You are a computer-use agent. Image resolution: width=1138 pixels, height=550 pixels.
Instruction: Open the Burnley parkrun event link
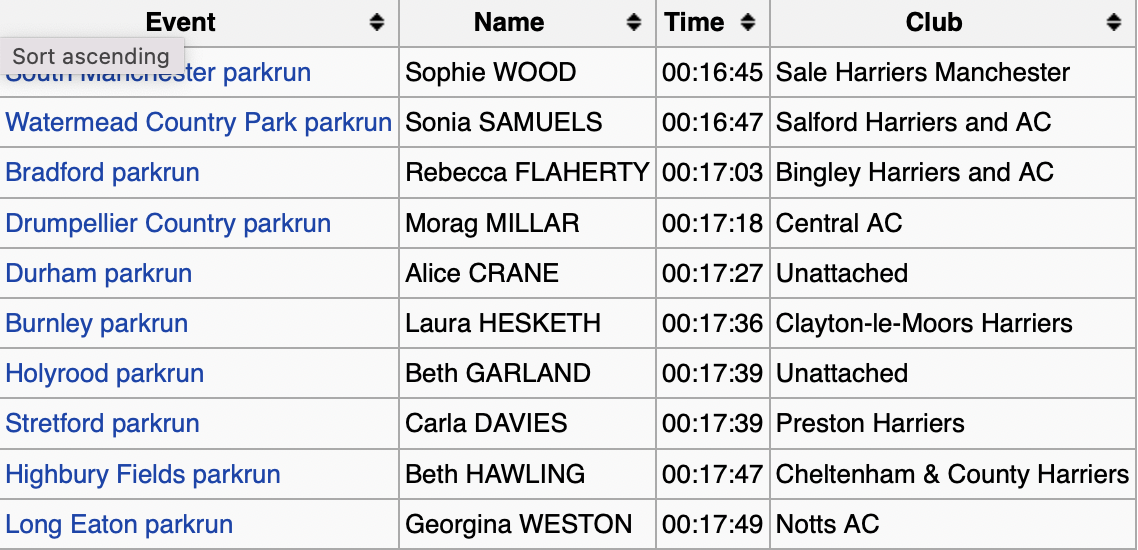point(96,323)
